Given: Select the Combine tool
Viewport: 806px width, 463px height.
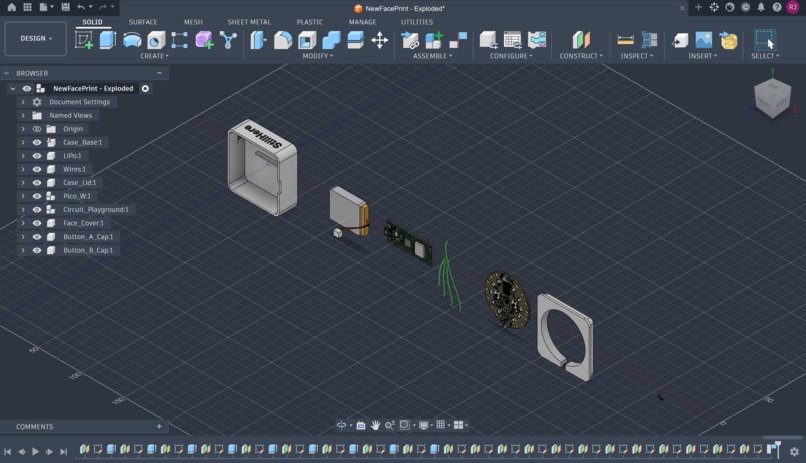Looking at the screenshot, I should coord(331,40).
